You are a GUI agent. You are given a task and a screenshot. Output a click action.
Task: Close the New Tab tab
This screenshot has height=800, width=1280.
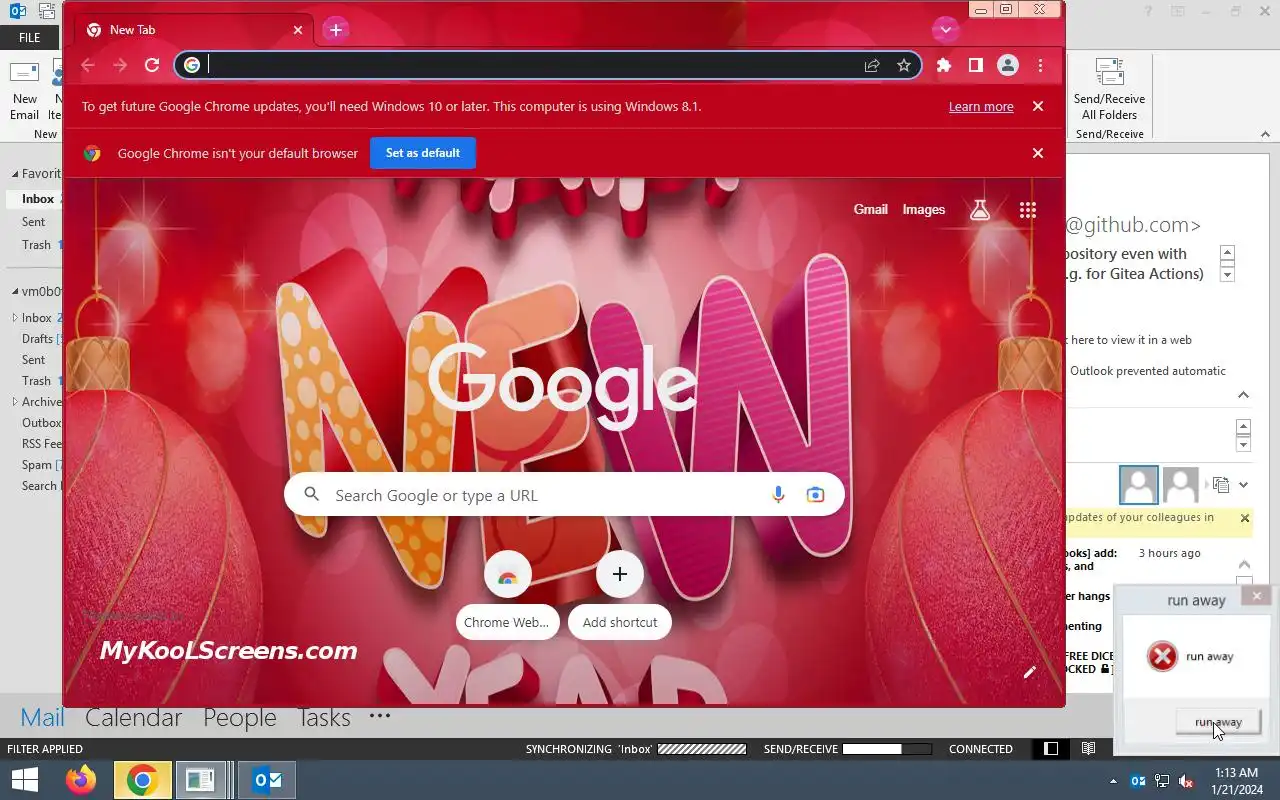click(x=297, y=30)
